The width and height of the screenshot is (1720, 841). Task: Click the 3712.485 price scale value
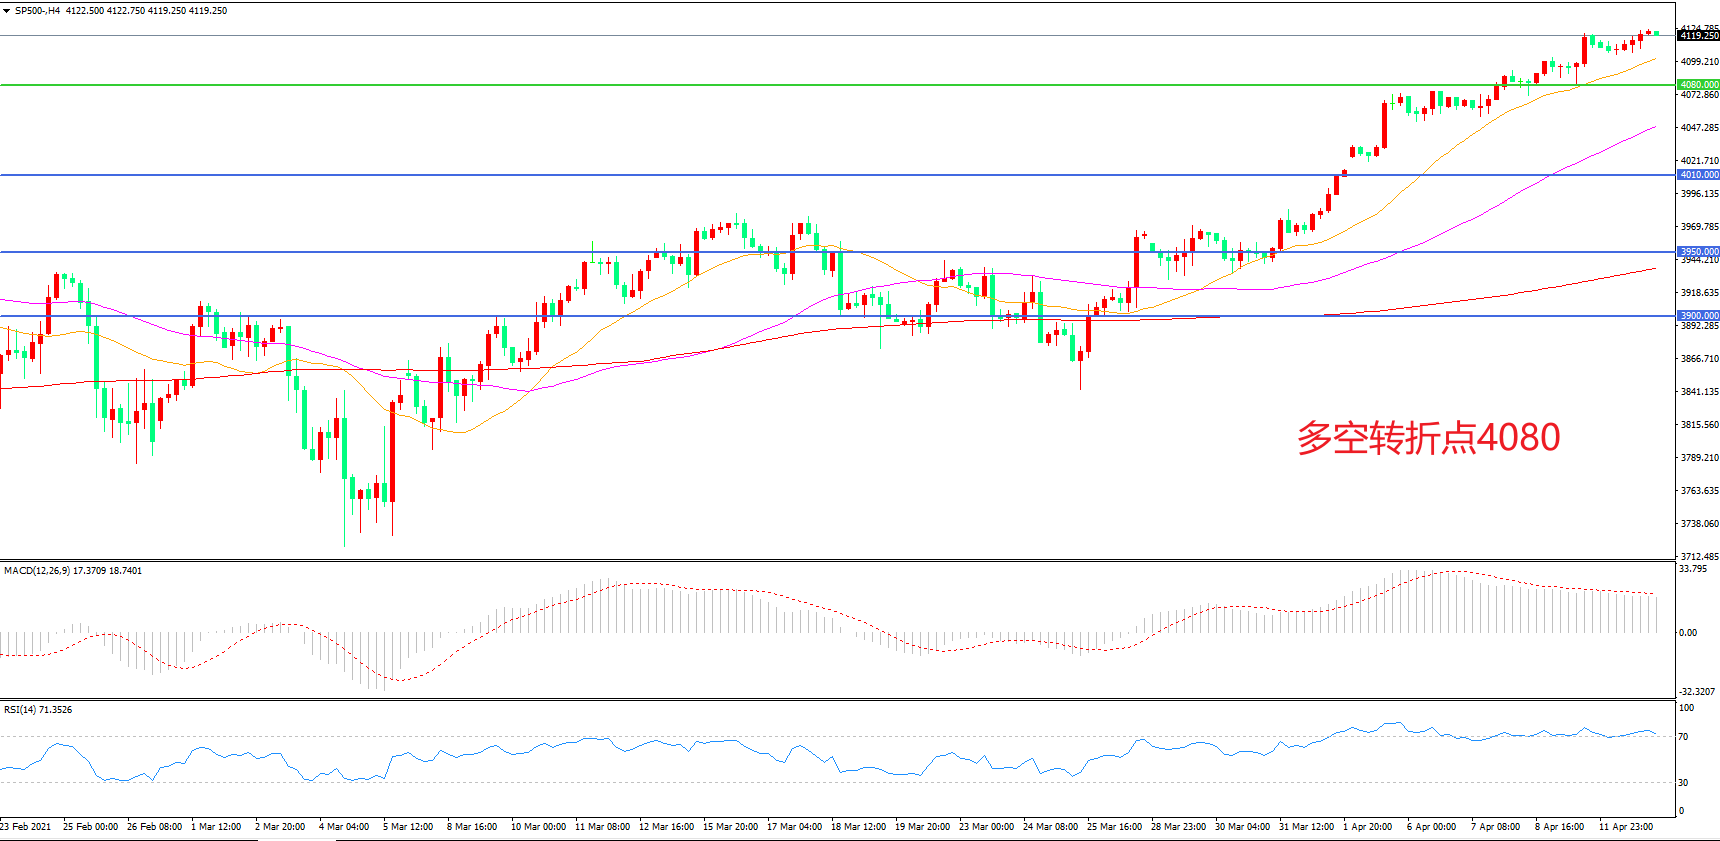[x=1699, y=557]
